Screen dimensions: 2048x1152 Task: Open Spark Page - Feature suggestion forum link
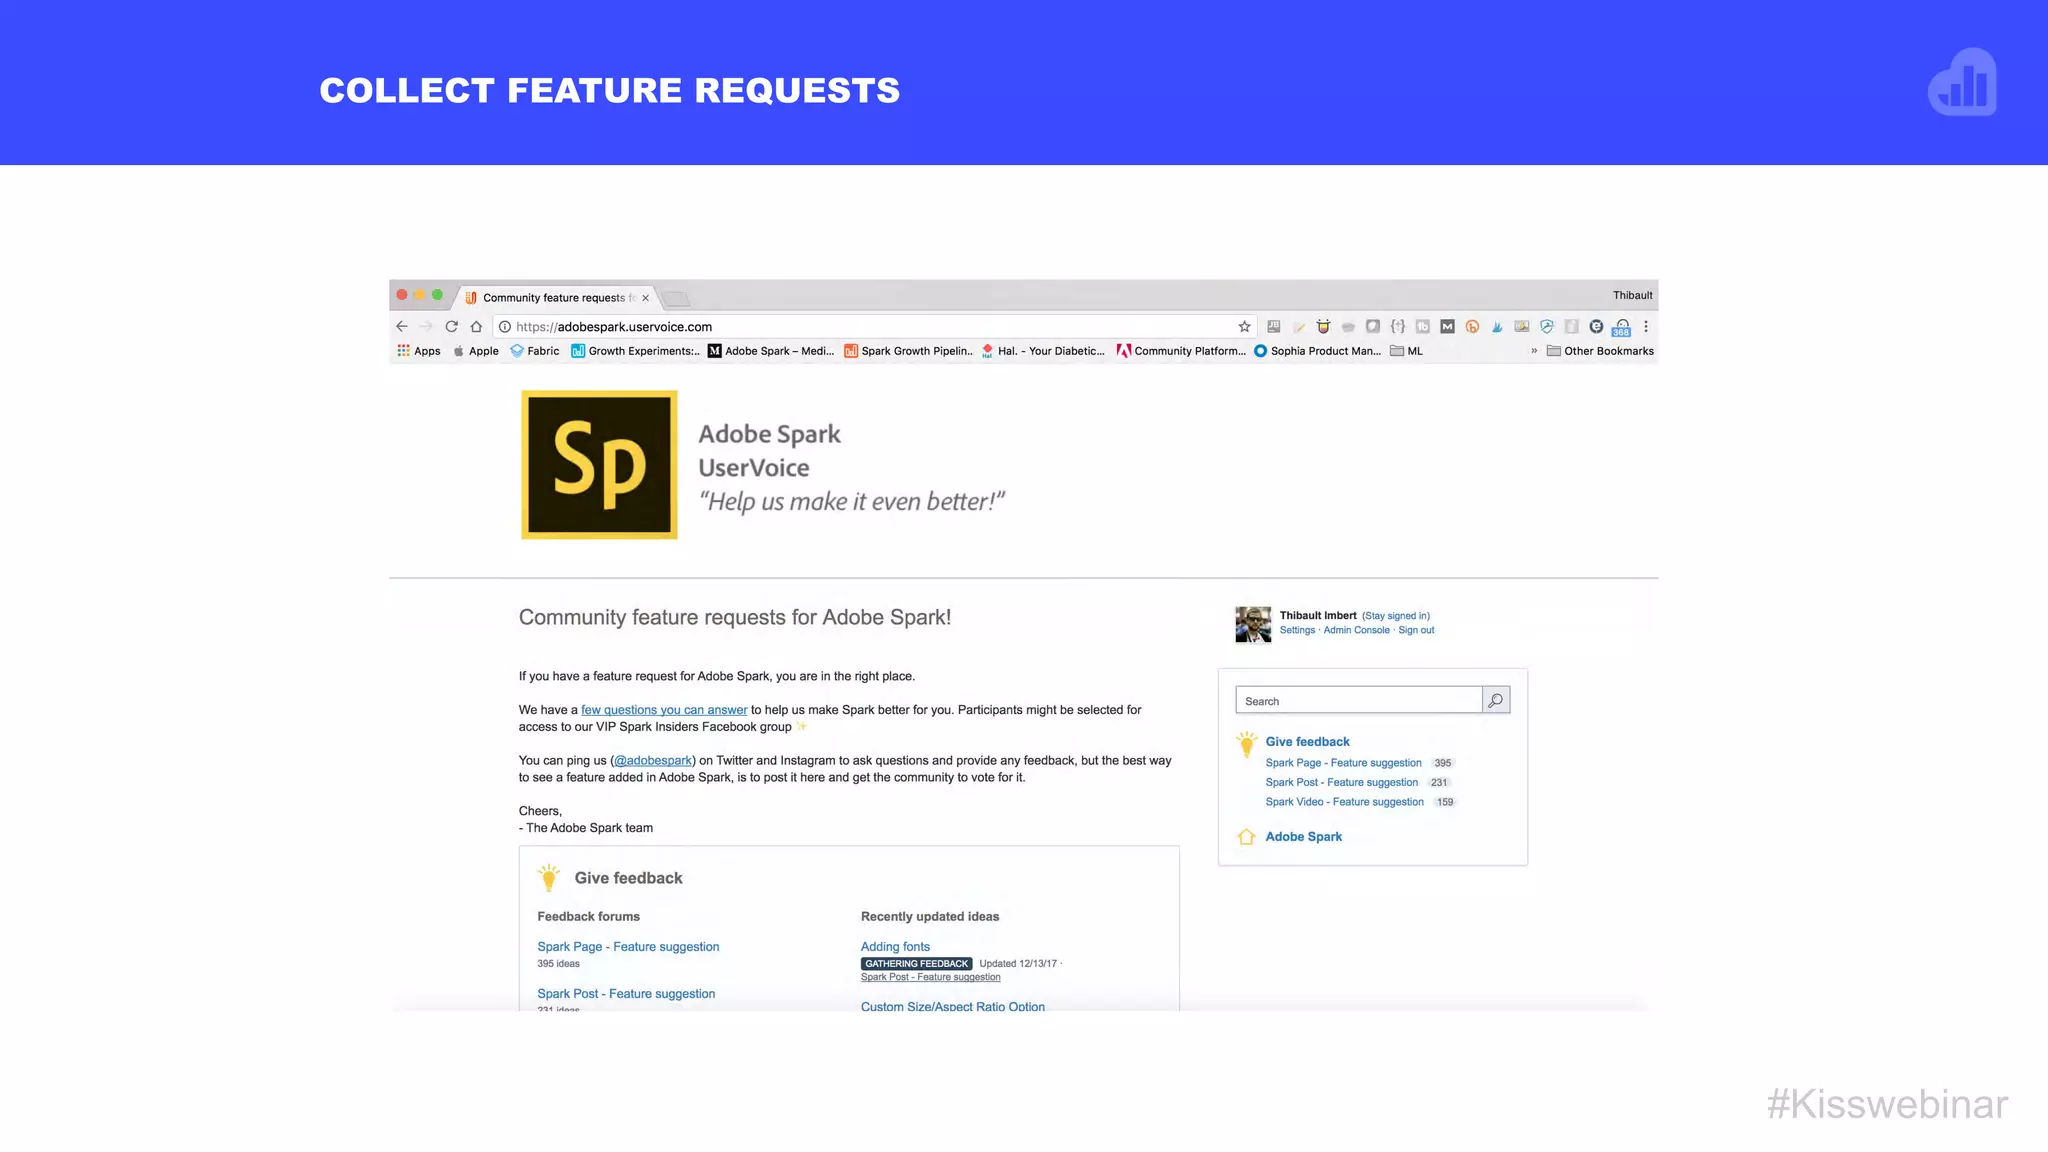pos(628,946)
